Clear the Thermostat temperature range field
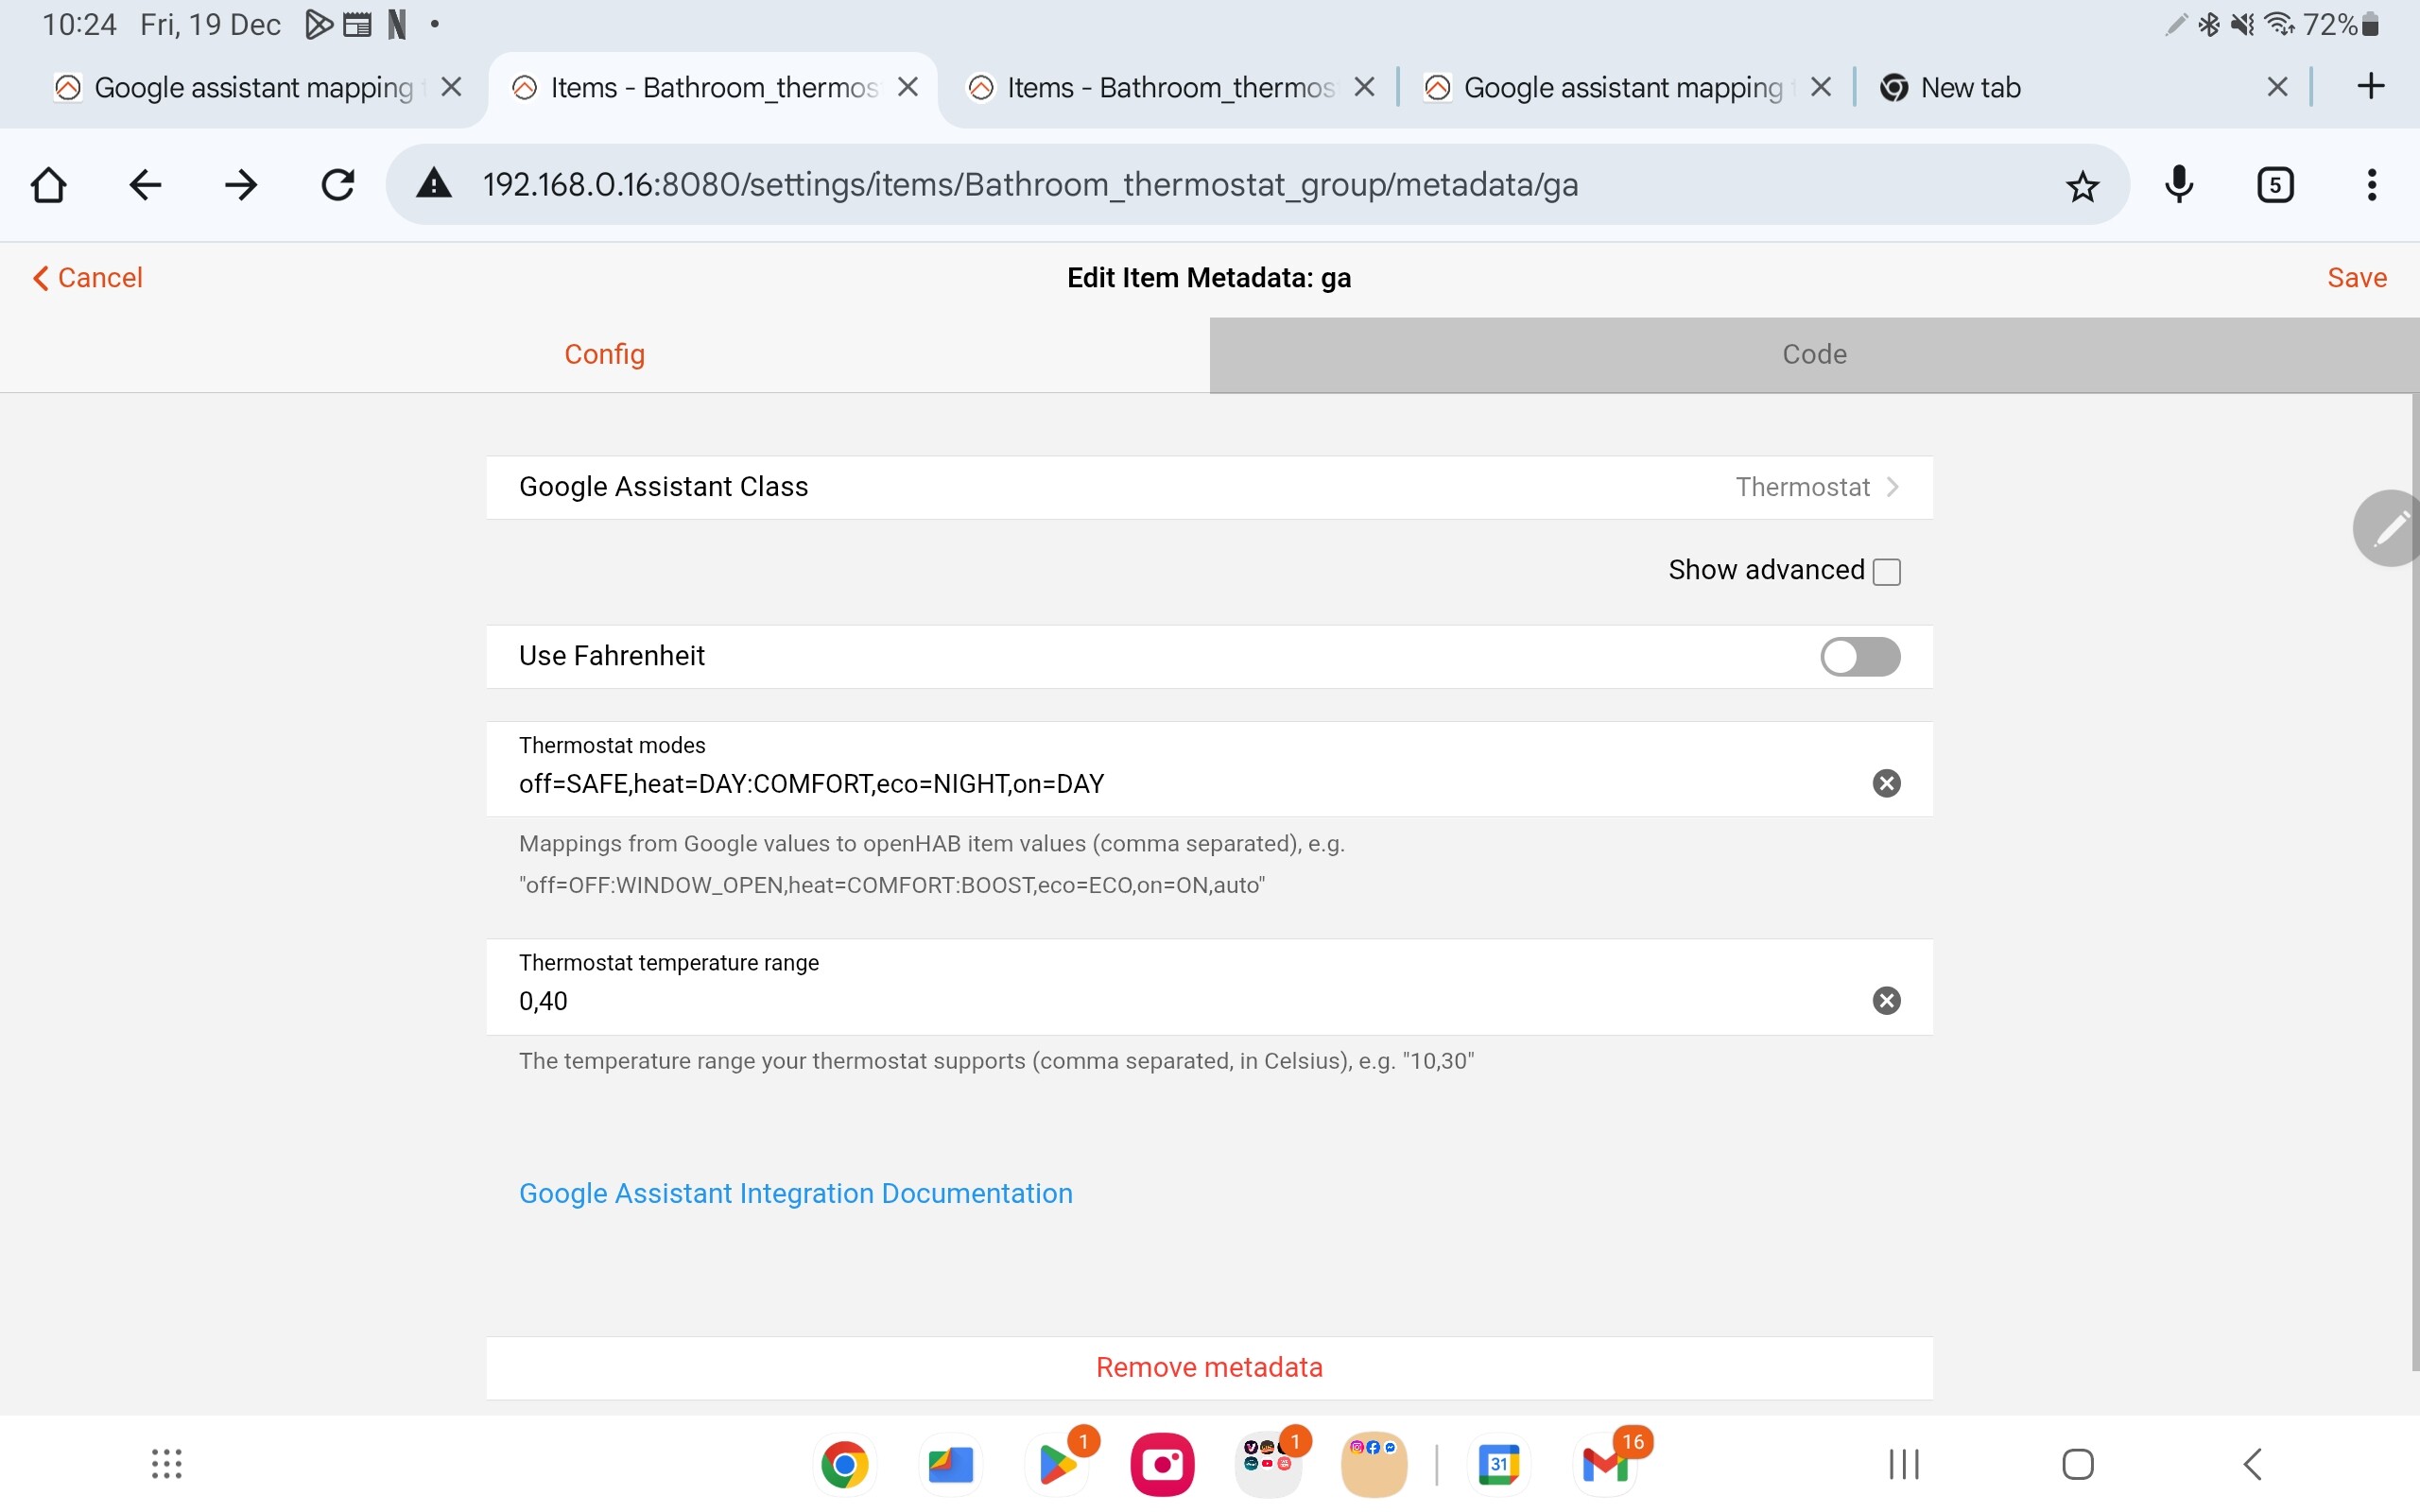Viewport: 2420px width, 1512px height. pyautogui.click(x=1886, y=1001)
